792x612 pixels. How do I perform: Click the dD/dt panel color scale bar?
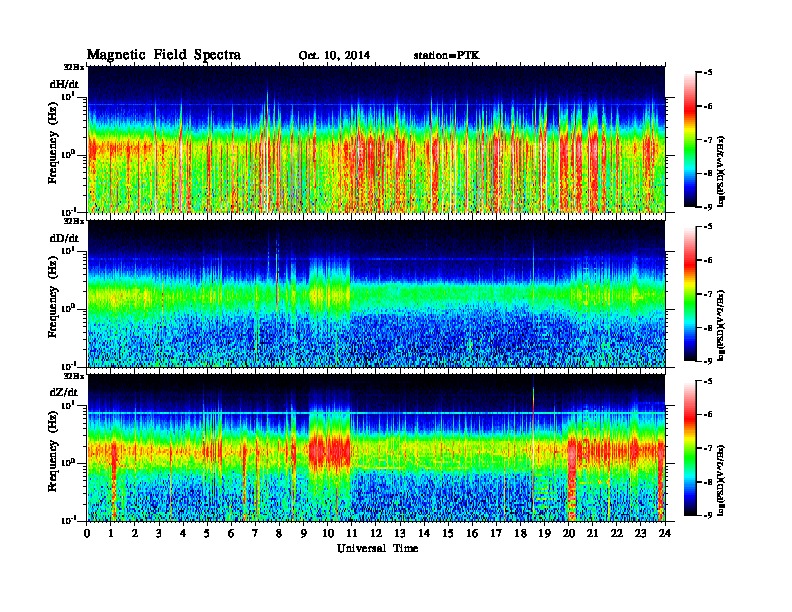click(690, 293)
